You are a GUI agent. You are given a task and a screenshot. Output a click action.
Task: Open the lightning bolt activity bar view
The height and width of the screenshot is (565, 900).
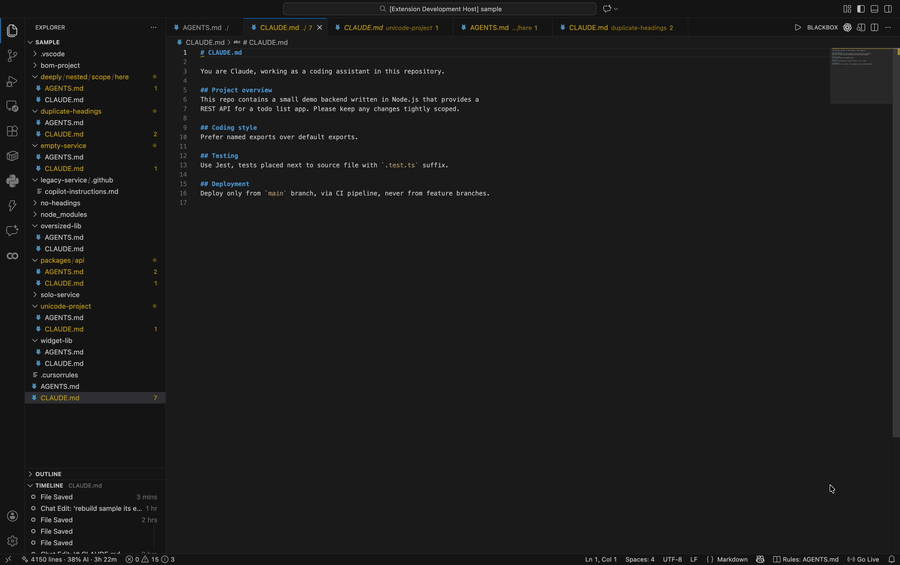[x=12, y=206]
